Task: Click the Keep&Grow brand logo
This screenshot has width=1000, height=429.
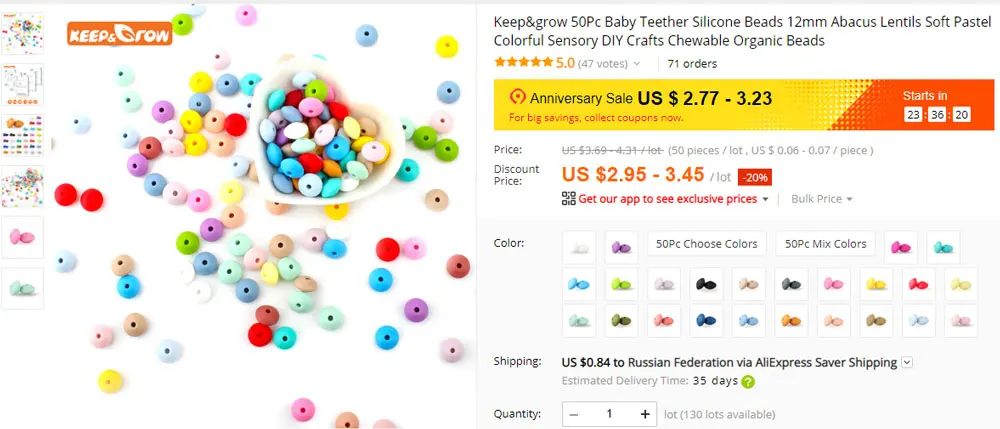Action: click(120, 34)
